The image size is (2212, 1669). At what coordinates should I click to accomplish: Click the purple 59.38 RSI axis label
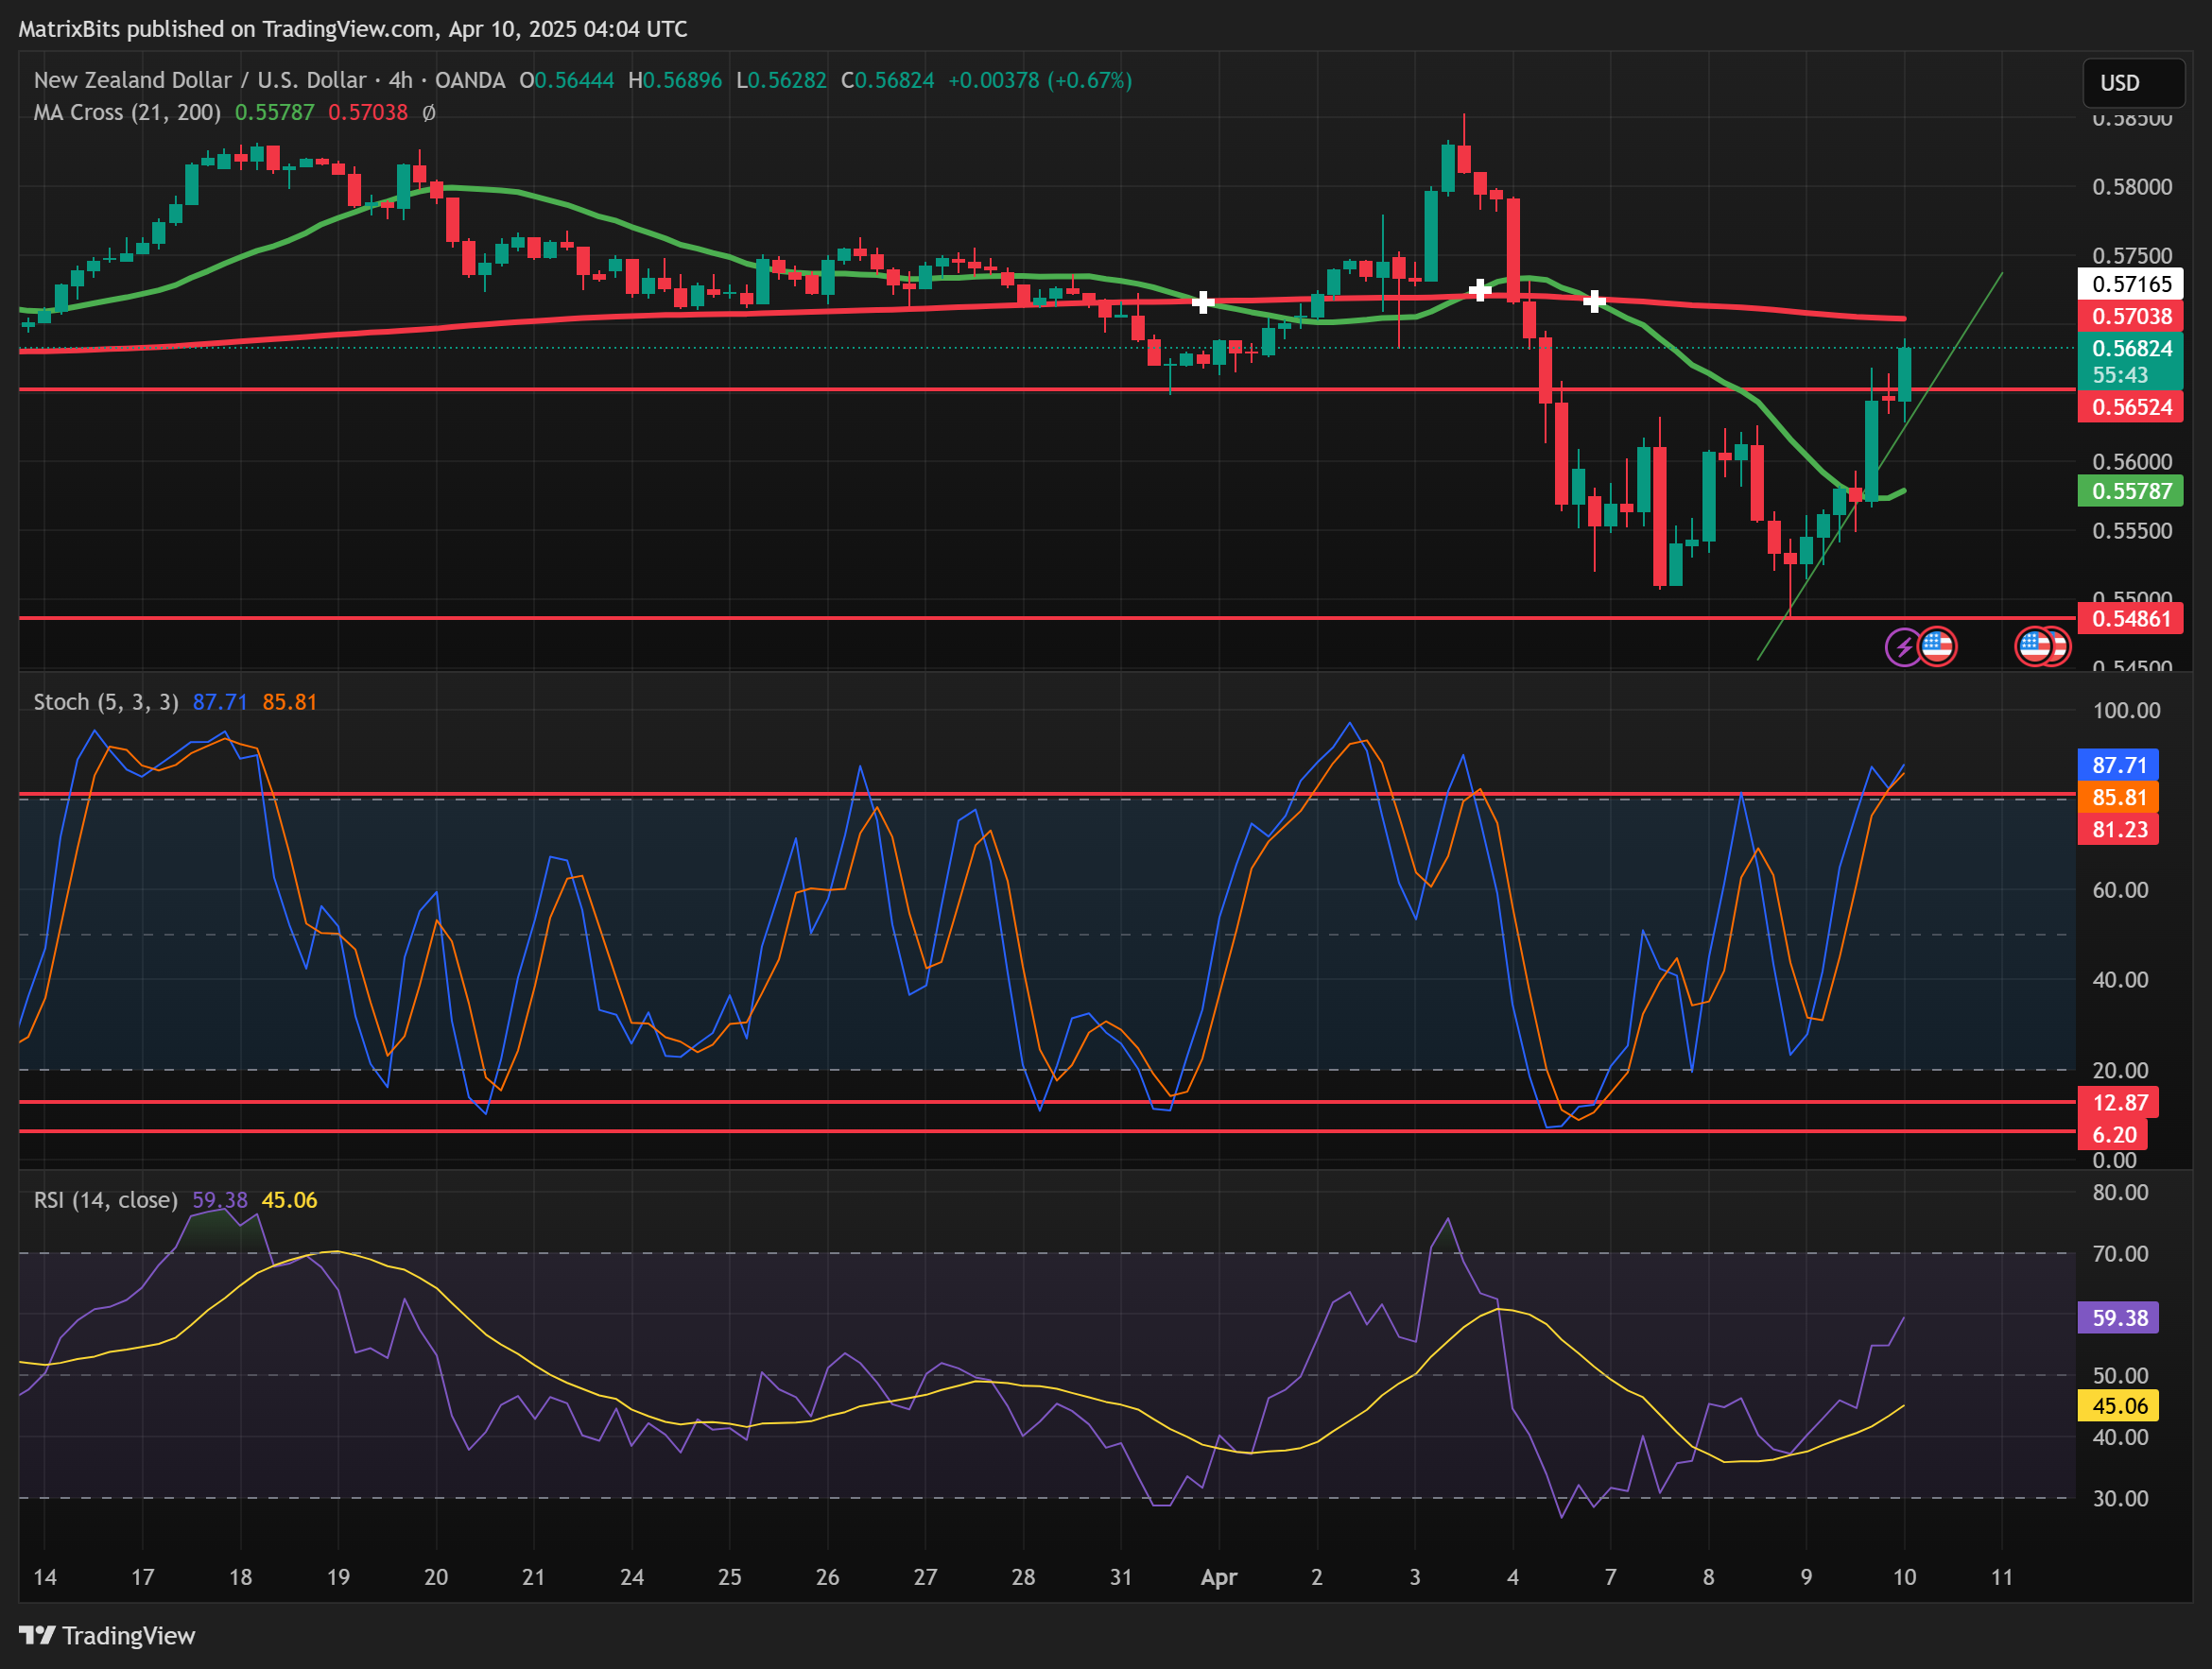click(2119, 1318)
